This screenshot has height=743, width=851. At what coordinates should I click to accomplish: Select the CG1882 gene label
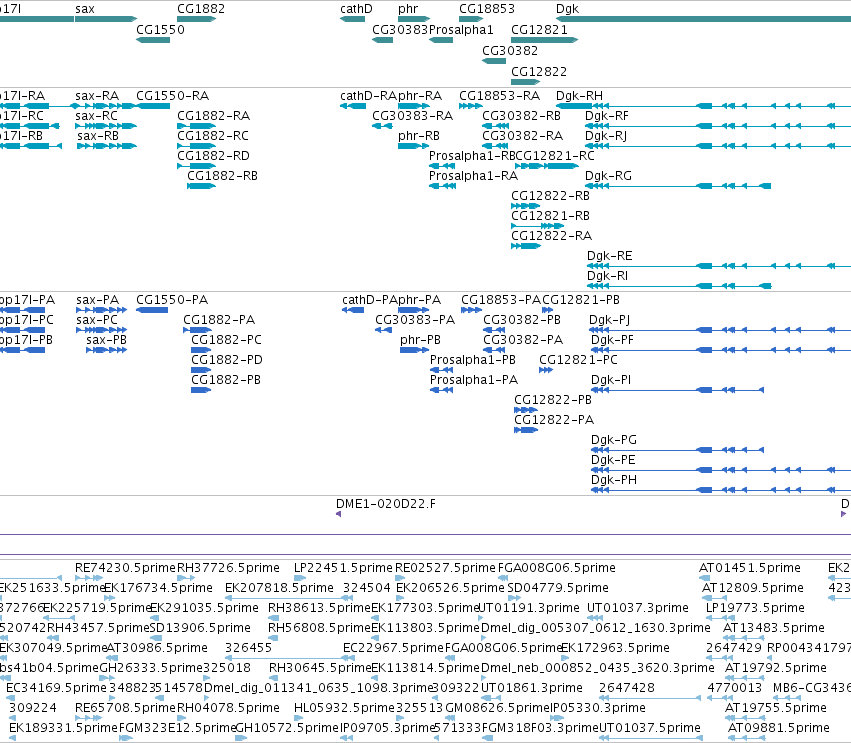tap(201, 9)
